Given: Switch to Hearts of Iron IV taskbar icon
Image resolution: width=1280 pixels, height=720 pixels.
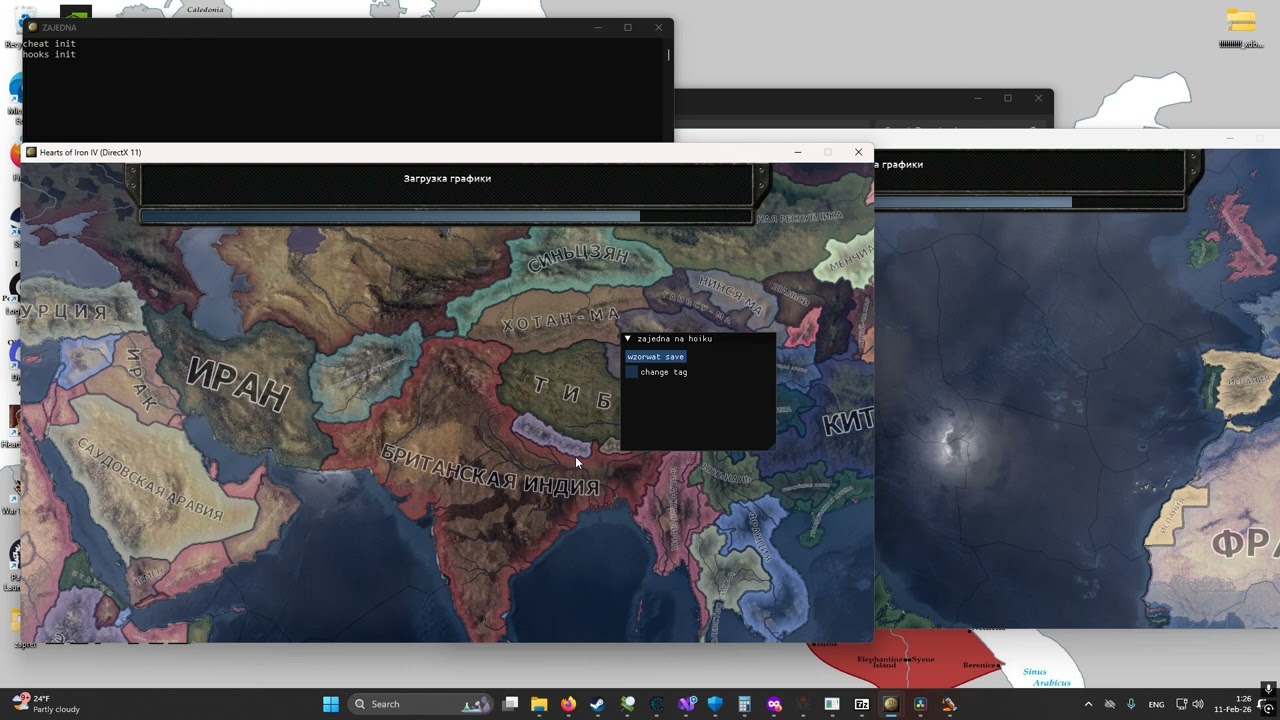Looking at the screenshot, I should point(890,704).
